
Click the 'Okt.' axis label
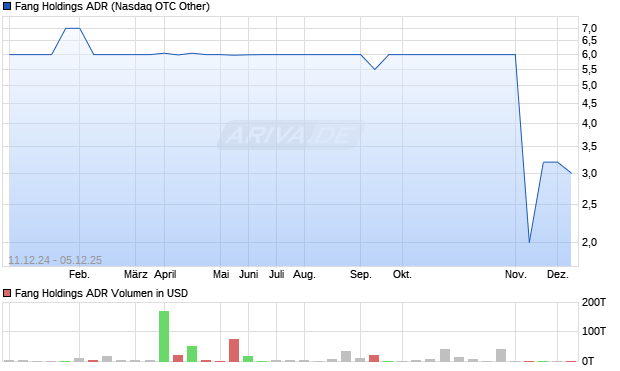pos(402,274)
